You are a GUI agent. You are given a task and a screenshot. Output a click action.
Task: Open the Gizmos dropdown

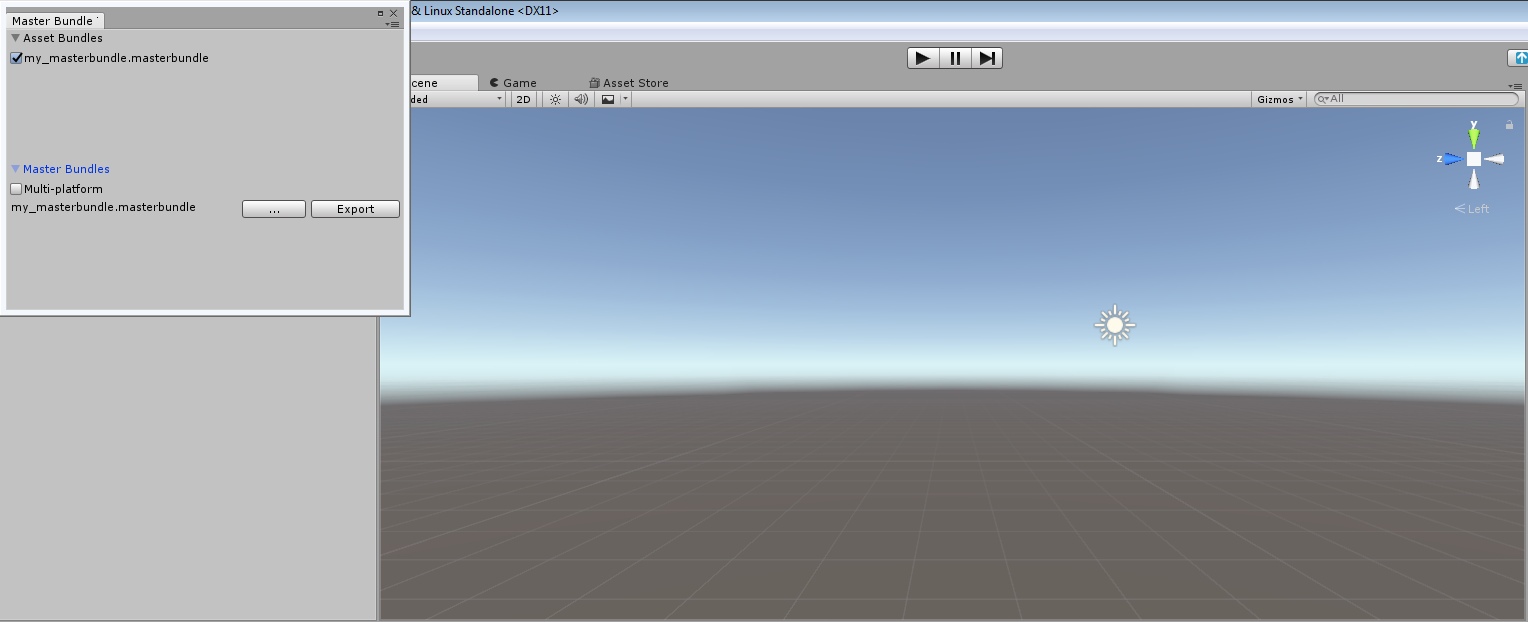click(1280, 99)
